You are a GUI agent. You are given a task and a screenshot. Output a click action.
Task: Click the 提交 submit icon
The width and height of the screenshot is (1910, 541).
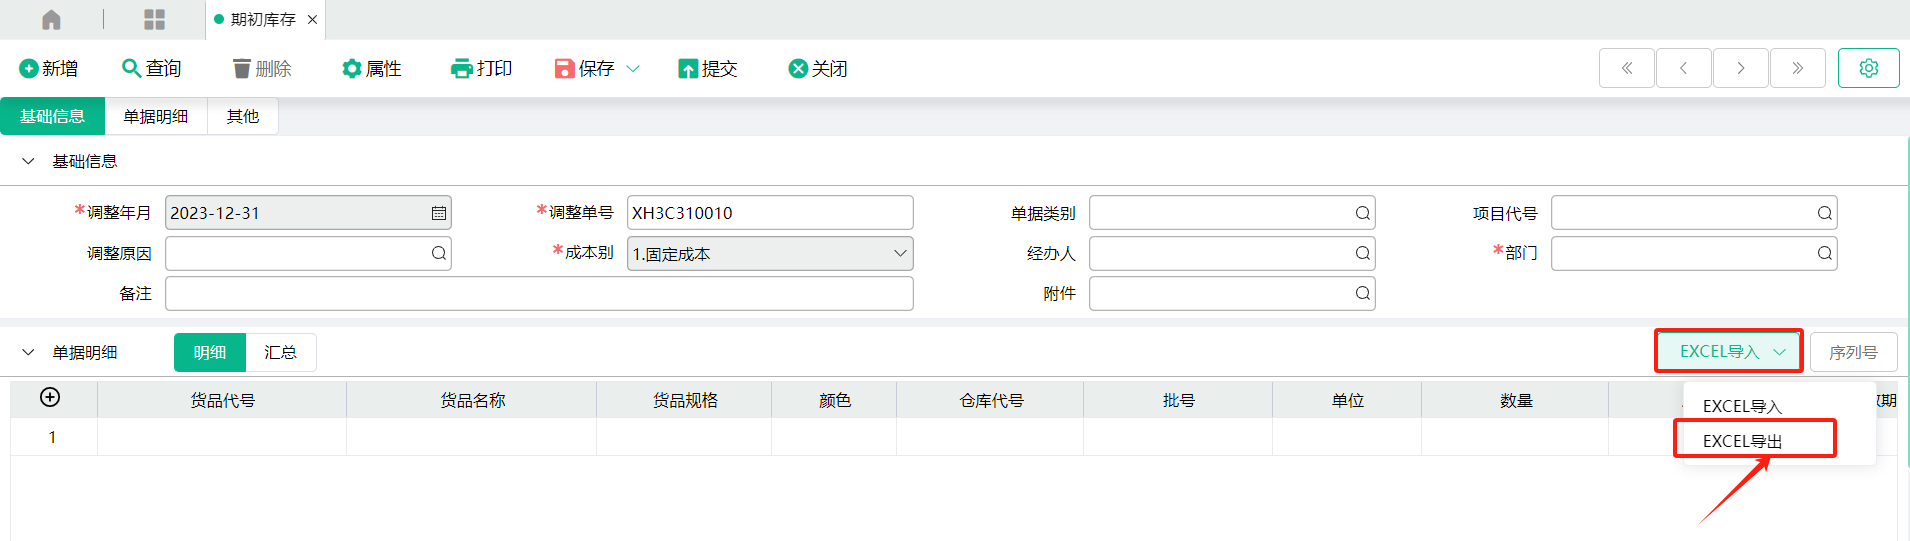pyautogui.click(x=688, y=69)
